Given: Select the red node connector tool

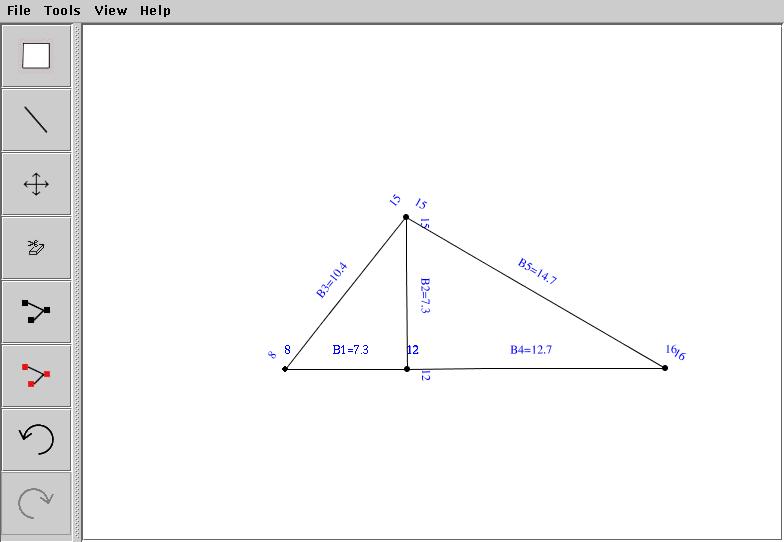Looking at the screenshot, I should (37, 376).
